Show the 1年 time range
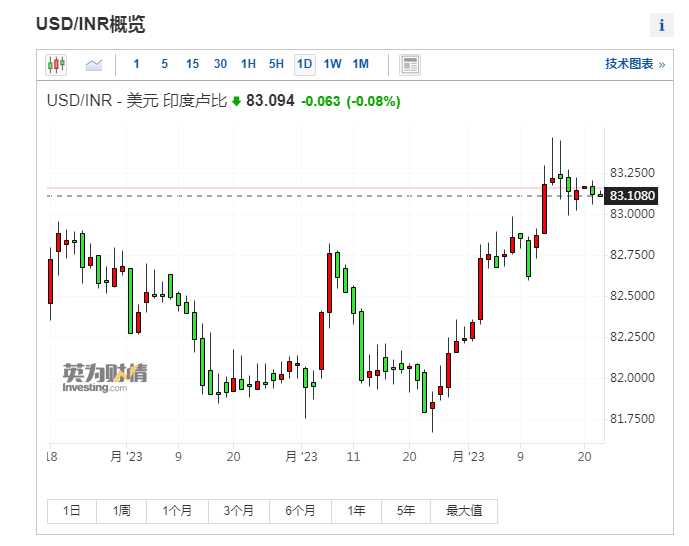 click(356, 510)
